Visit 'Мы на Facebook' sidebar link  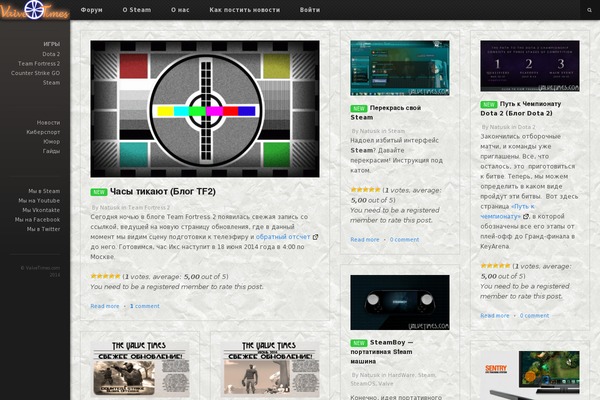pyautogui.click(x=38, y=220)
